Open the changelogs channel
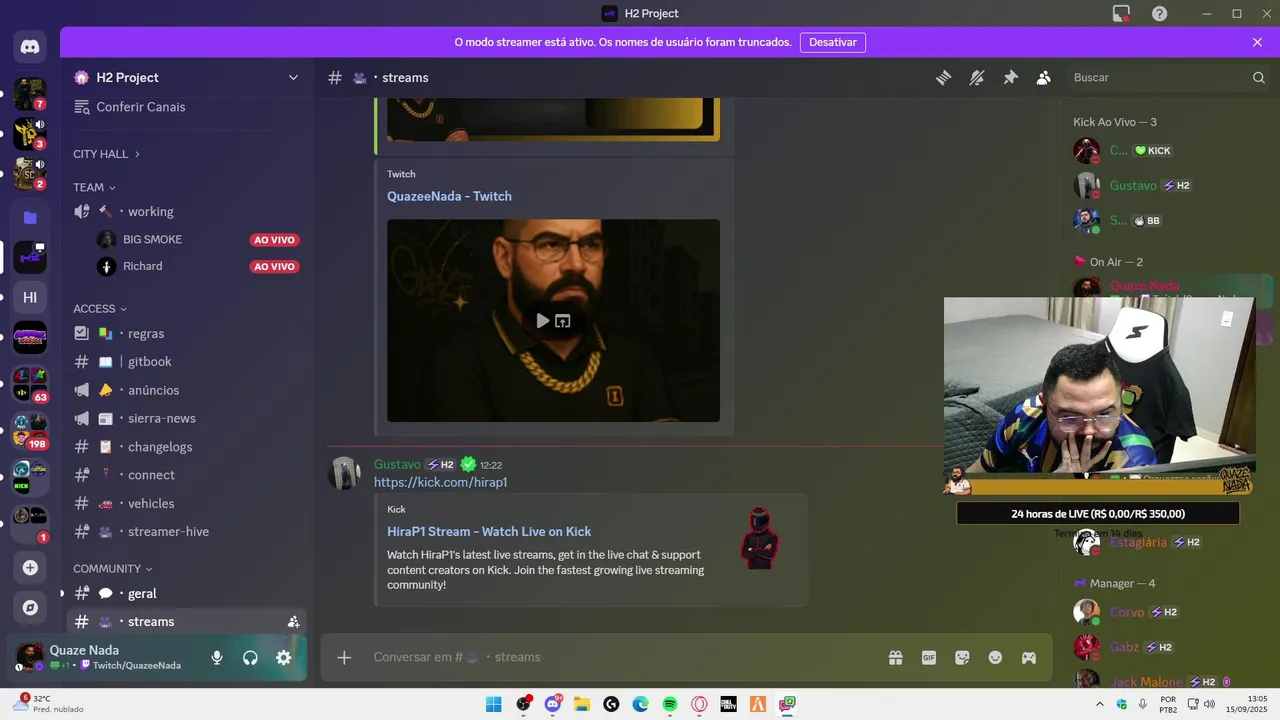Screen dimensions: 1280x720 (x=186, y=447)
